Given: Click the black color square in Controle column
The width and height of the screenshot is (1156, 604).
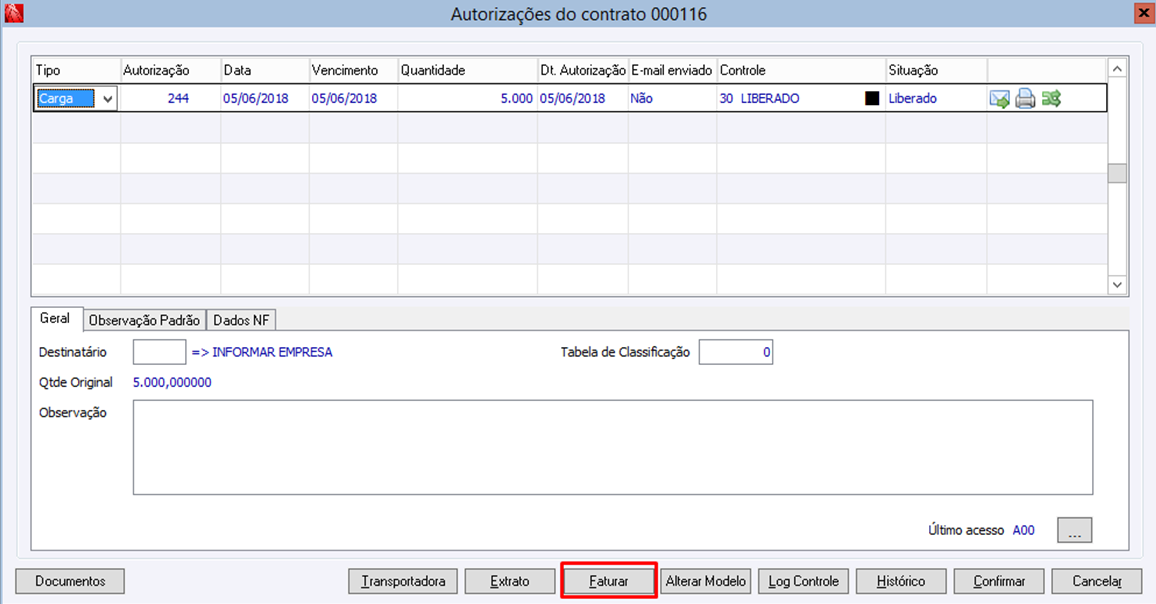Looking at the screenshot, I should [871, 98].
